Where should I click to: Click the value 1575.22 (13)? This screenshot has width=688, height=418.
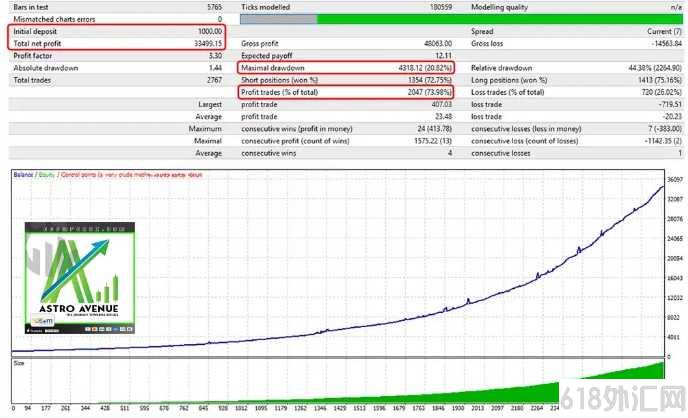[433, 141]
